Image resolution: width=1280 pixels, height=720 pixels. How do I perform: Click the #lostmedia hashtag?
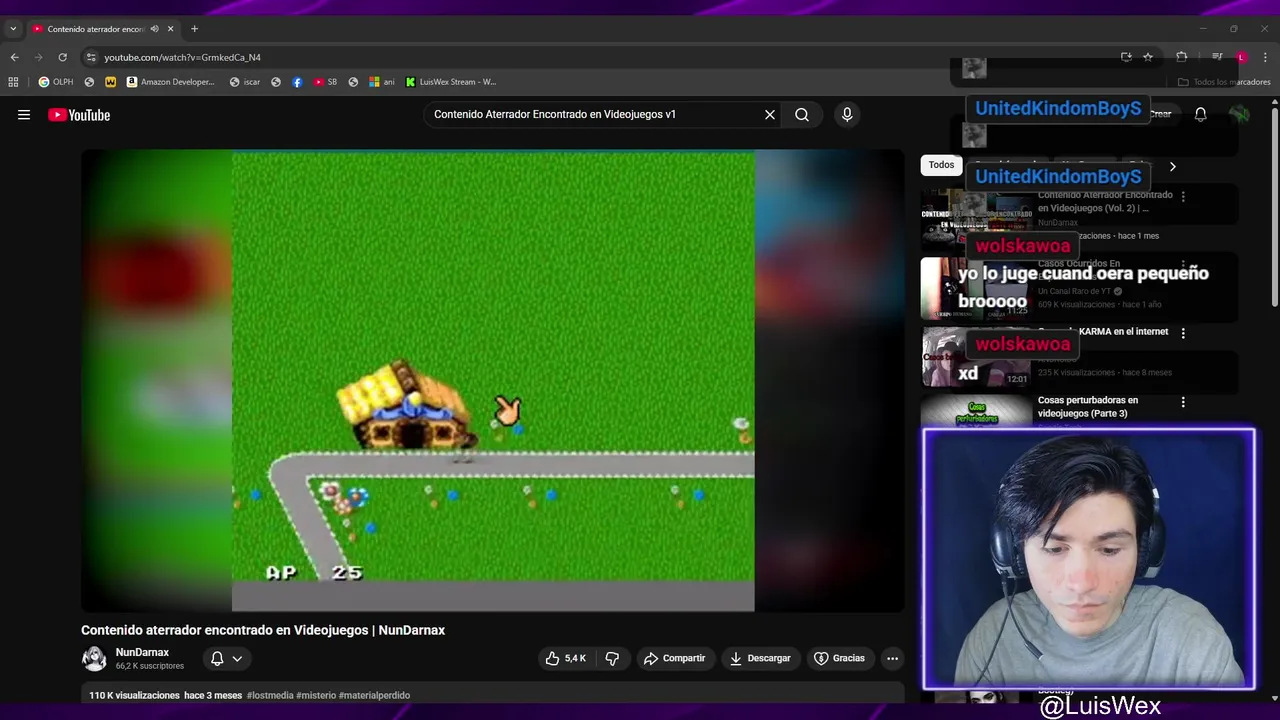tap(270, 695)
